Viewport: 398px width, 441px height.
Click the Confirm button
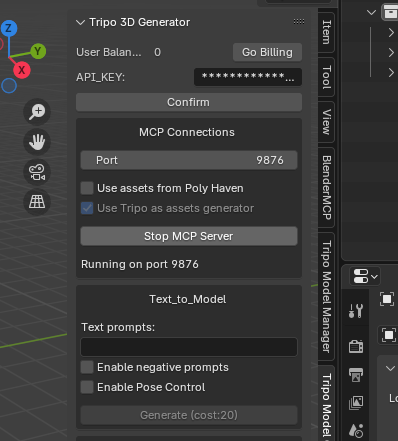click(x=189, y=102)
